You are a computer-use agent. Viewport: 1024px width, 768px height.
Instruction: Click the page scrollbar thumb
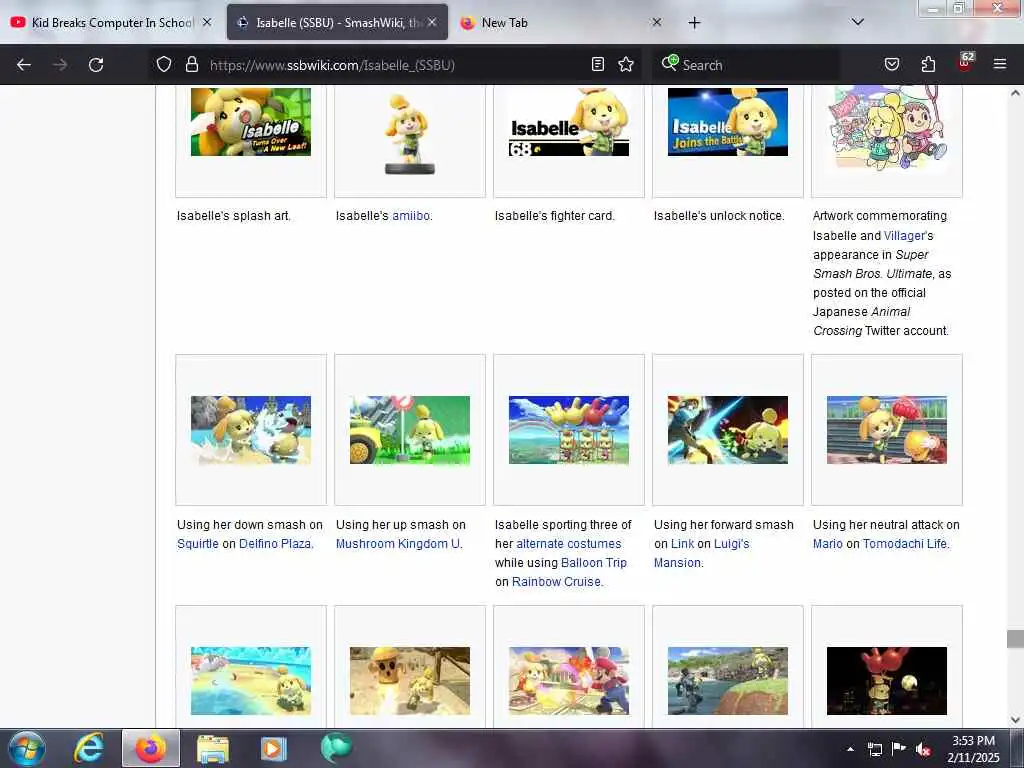(1015, 639)
